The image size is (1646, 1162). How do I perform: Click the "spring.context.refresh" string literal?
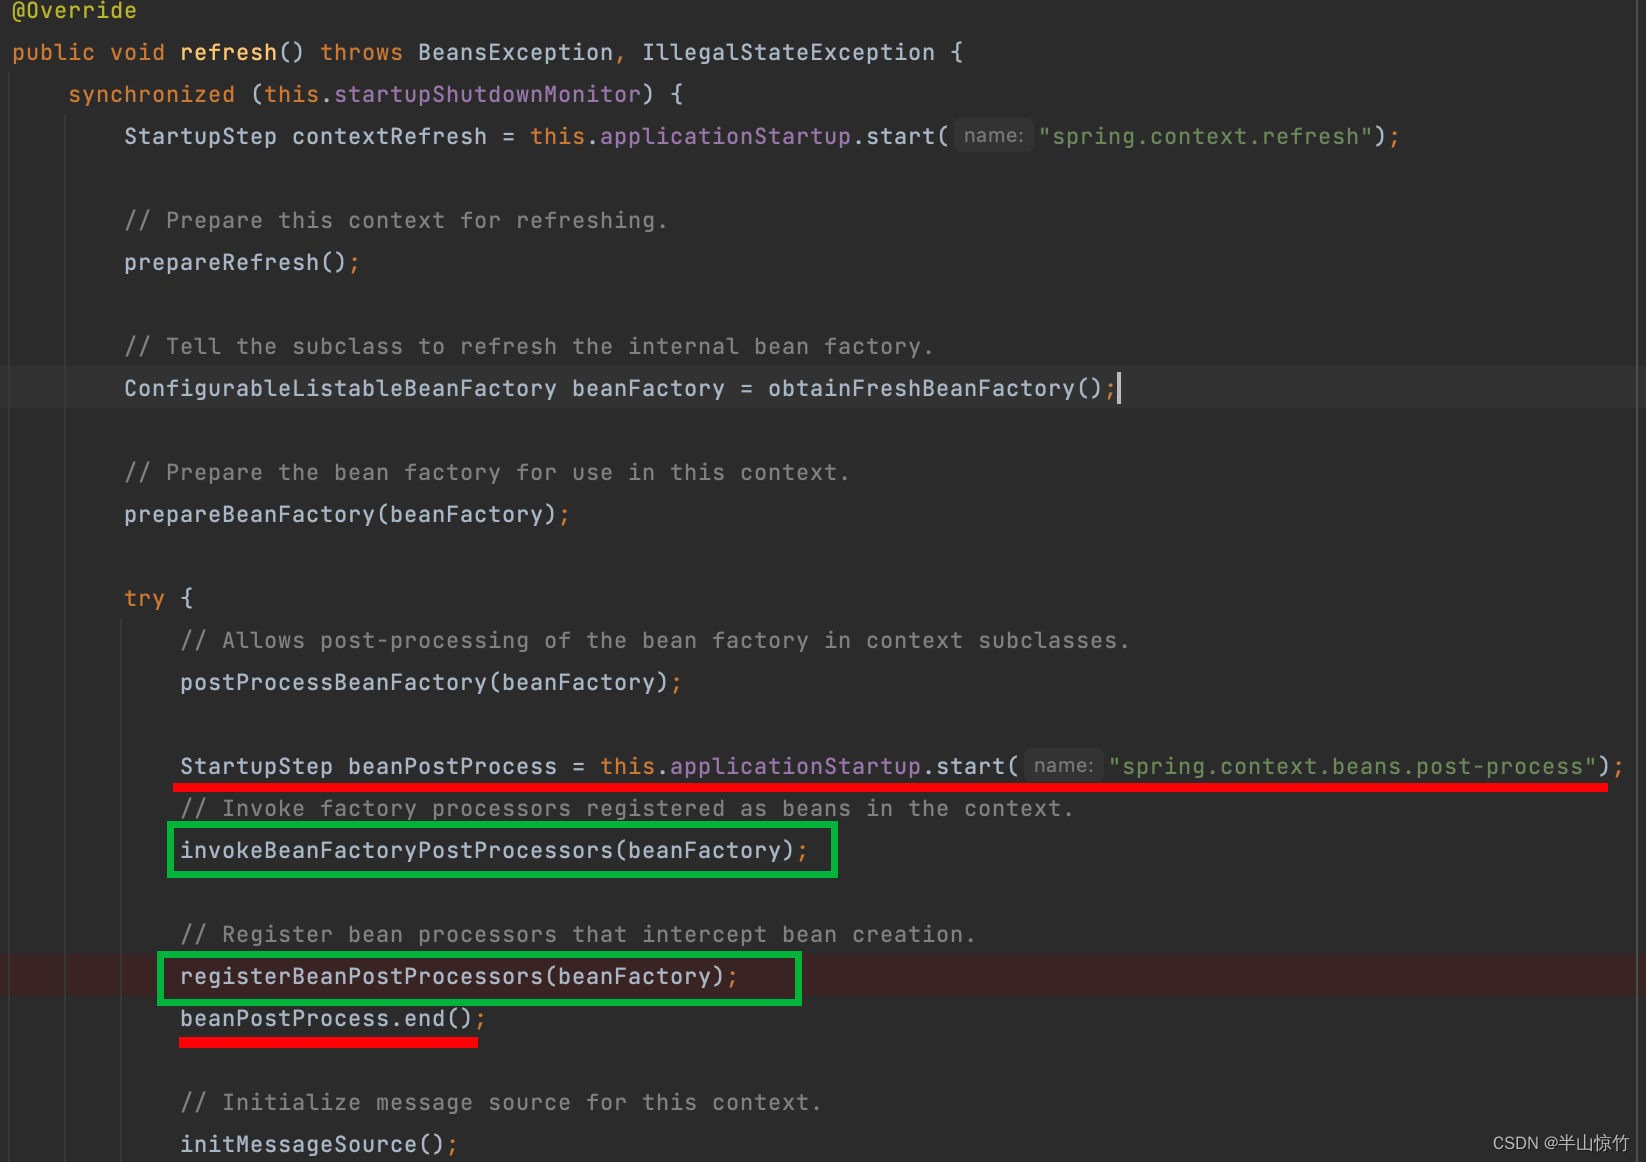coord(1206,136)
